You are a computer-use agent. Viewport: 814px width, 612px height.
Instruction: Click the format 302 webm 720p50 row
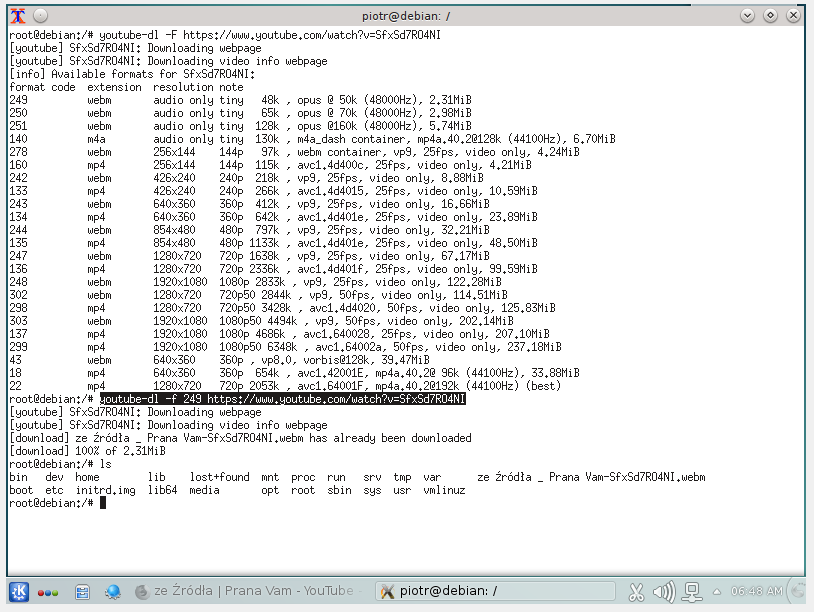259,295
